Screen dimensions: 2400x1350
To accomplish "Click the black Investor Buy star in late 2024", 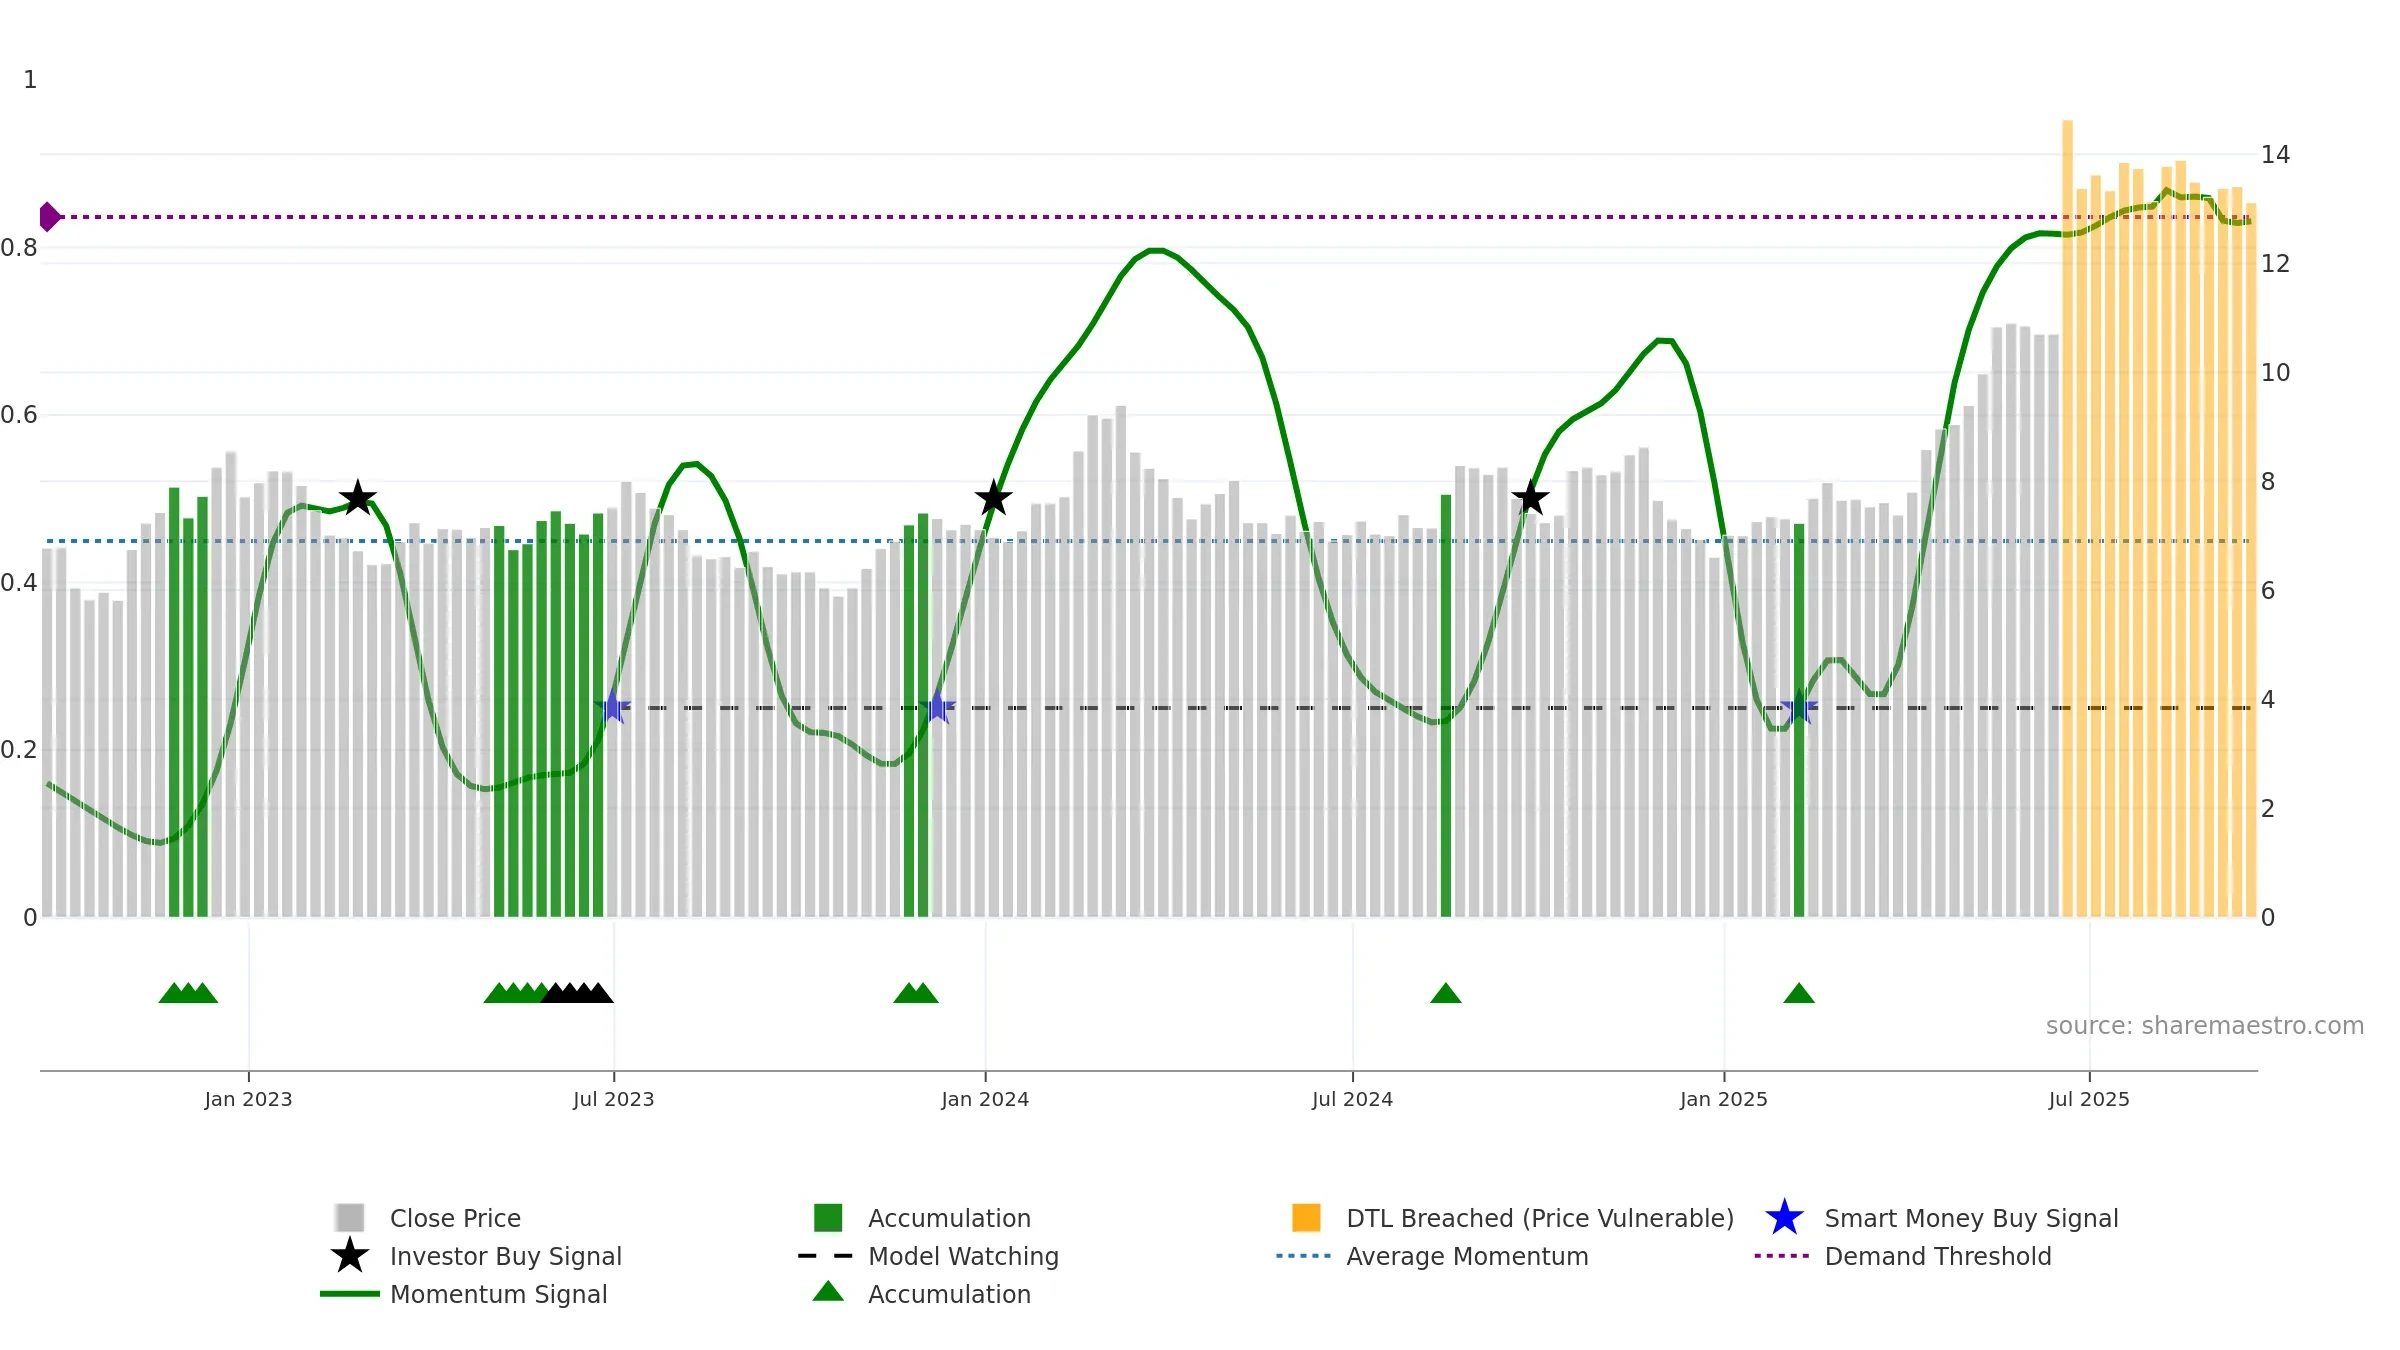I will [x=1530, y=498].
